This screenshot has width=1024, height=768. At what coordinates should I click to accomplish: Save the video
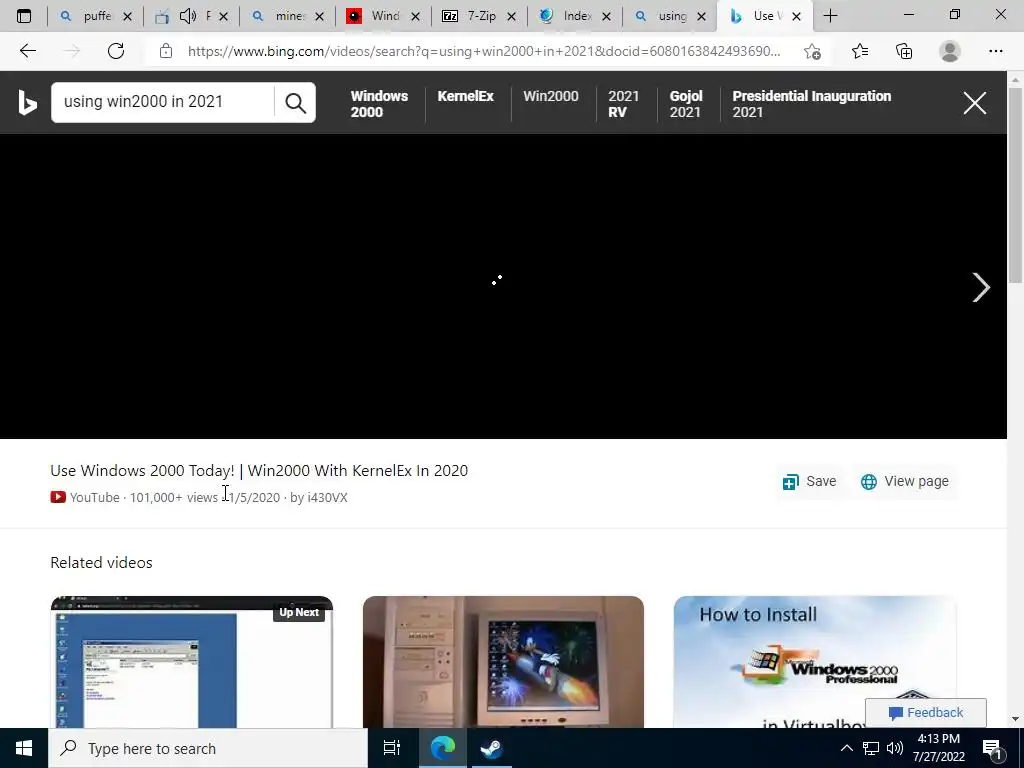(x=809, y=481)
